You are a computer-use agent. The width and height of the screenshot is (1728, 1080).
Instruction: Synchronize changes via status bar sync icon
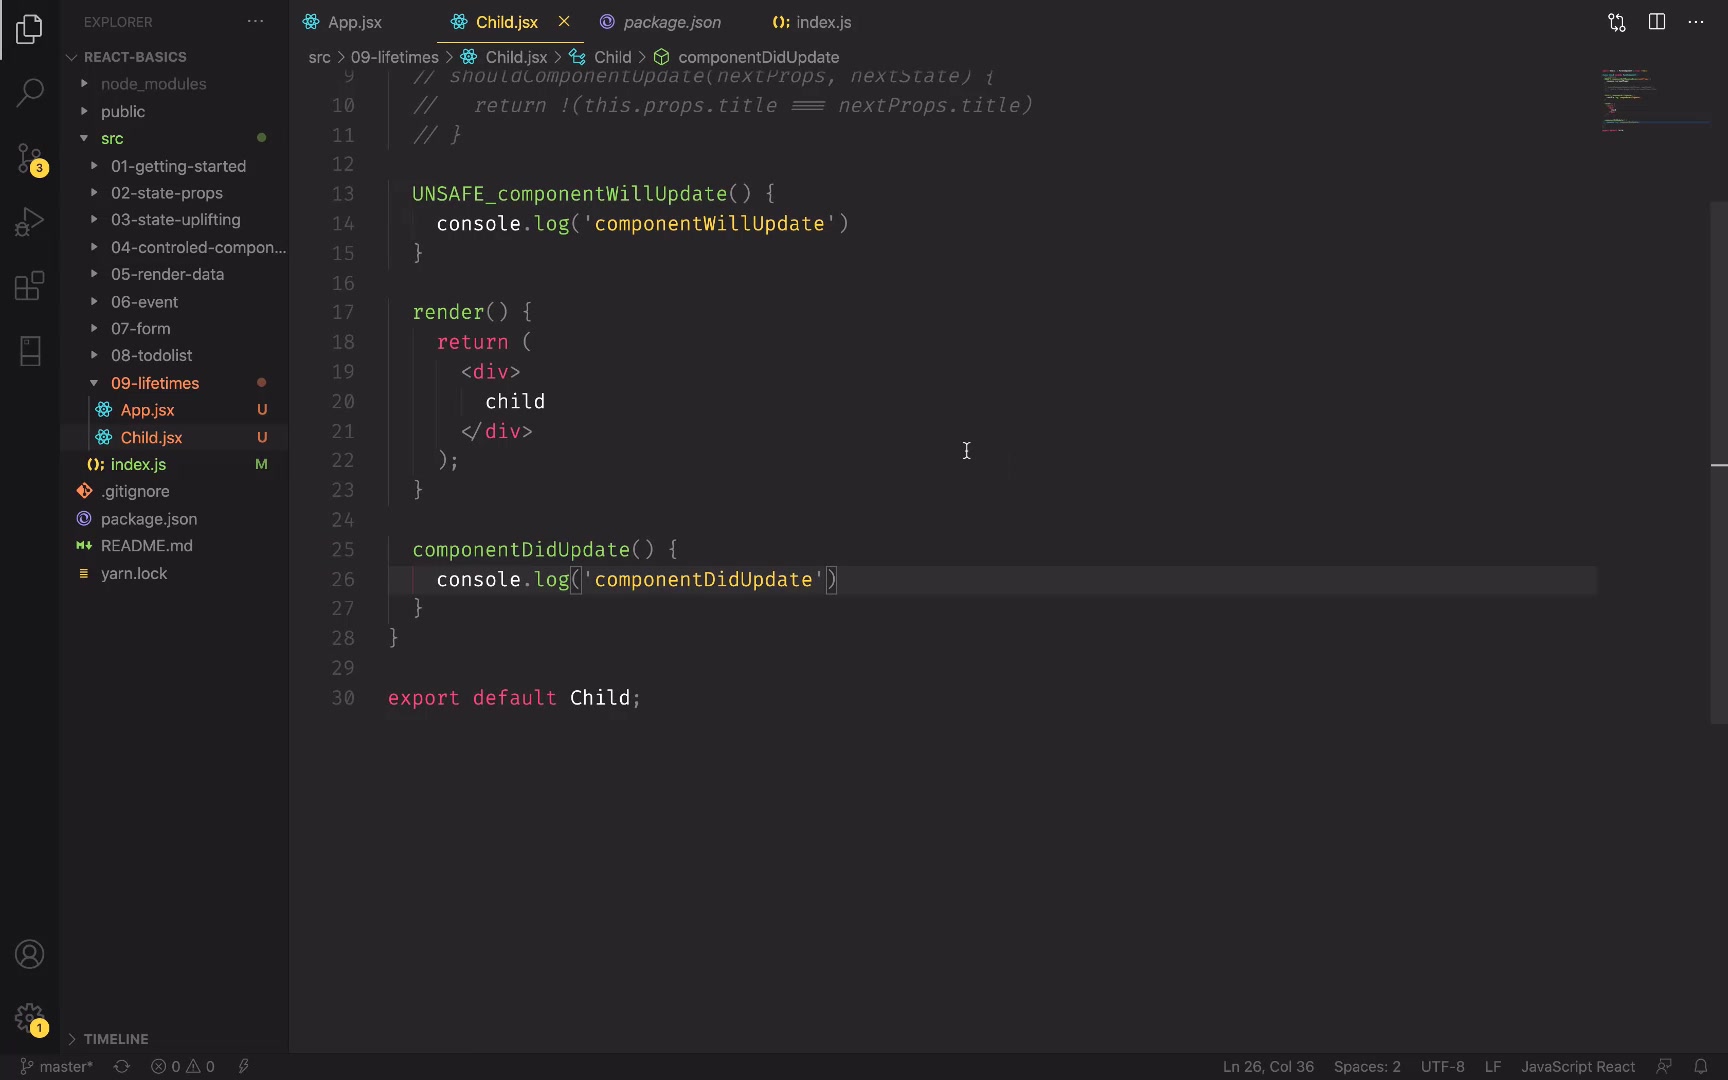coord(122,1067)
